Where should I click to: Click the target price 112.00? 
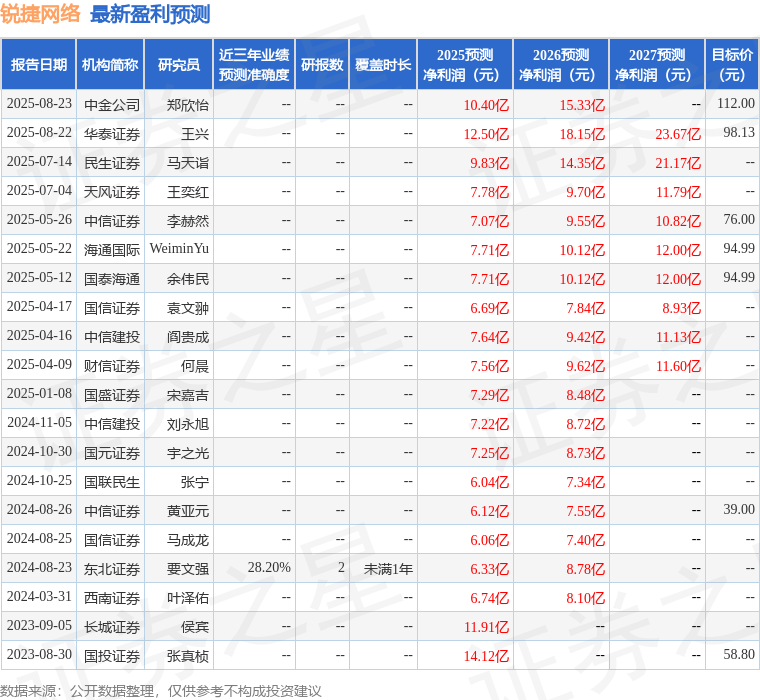736,103
